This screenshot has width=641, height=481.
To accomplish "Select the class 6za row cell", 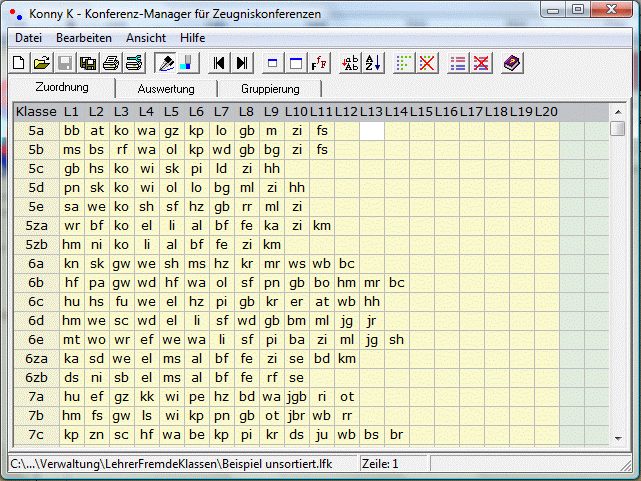I will 36,358.
